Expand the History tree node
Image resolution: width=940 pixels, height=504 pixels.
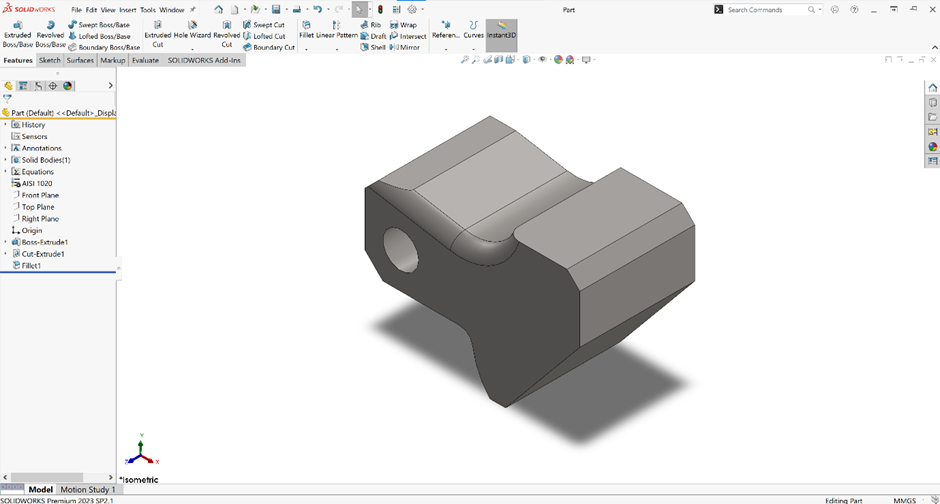(5, 125)
